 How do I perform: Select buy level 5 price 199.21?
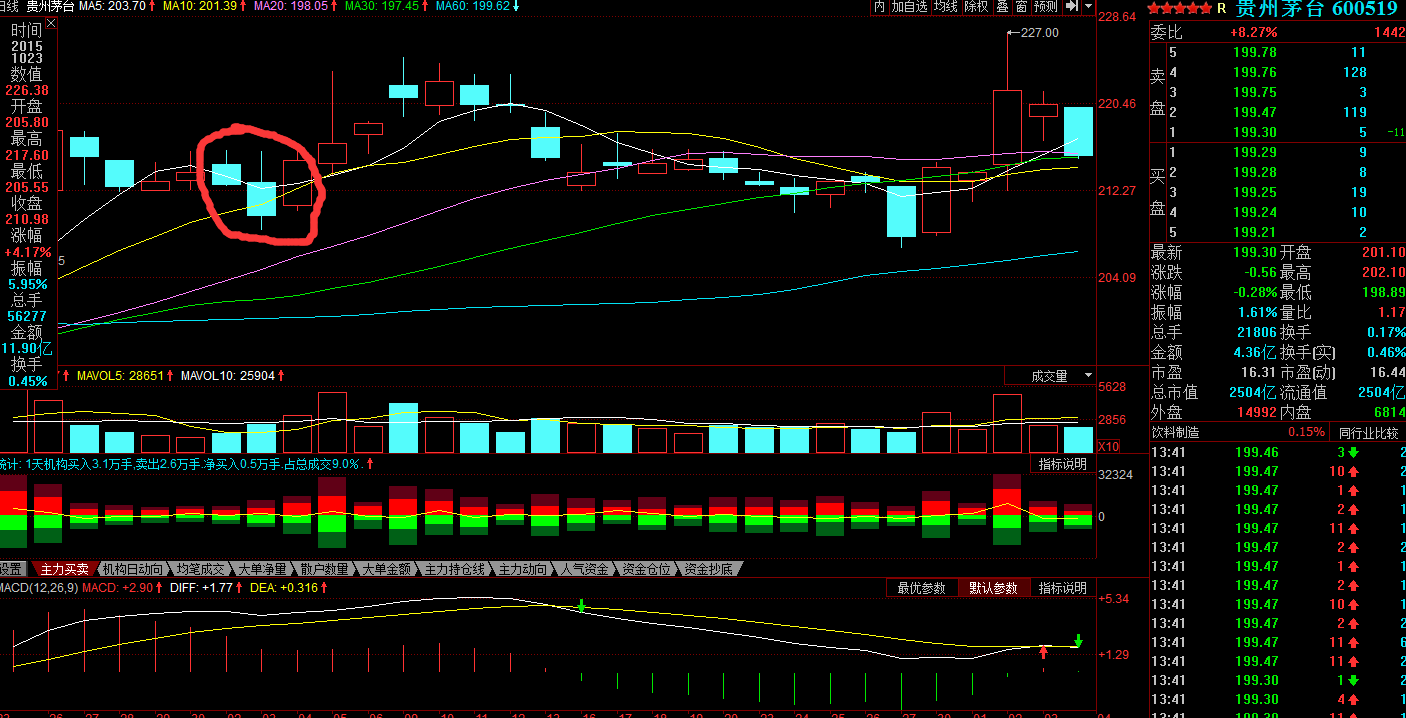[1255, 232]
